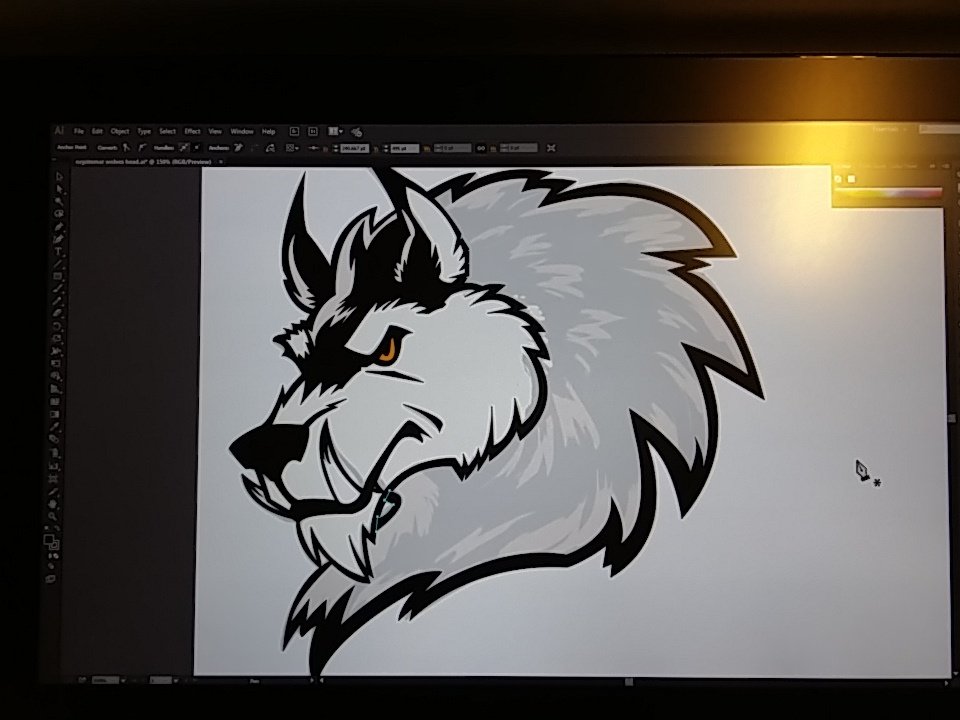
Task: Open the Effect menu
Action: coord(192,131)
